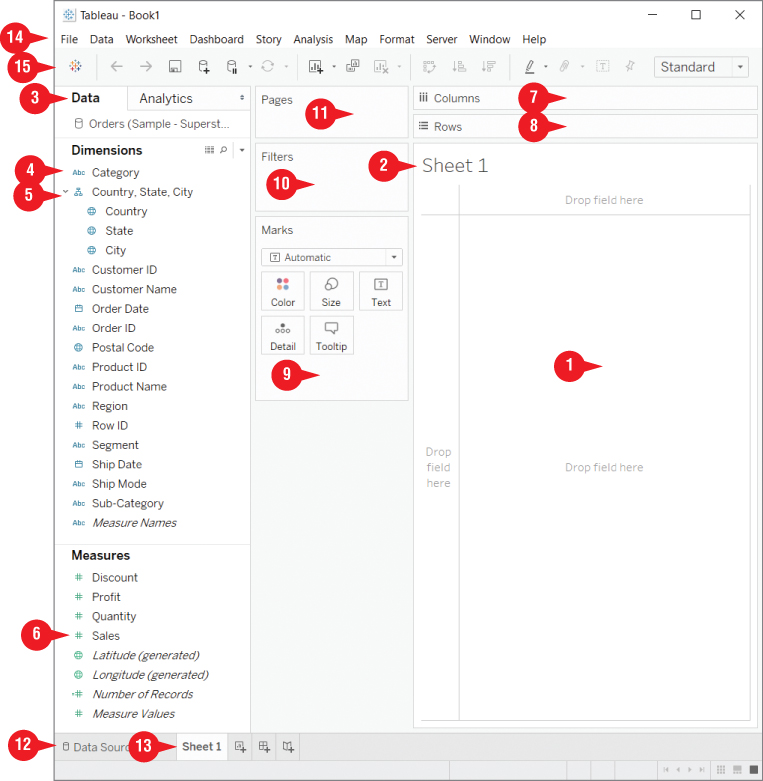Collapse the Country, State, City hierarchy

click(65, 192)
